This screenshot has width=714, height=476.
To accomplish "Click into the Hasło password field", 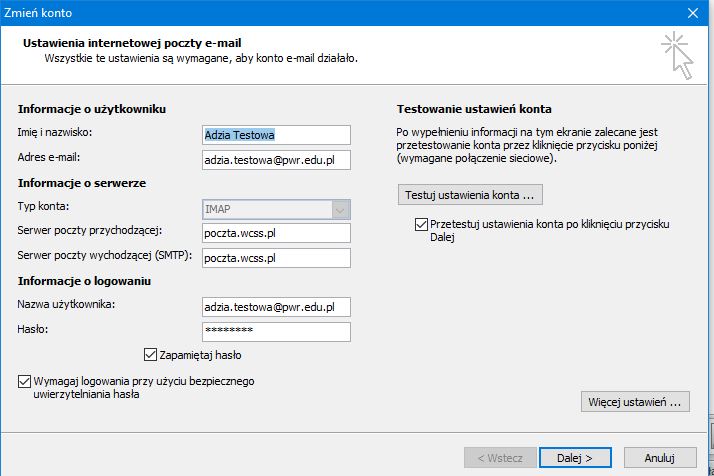I will click(275, 331).
